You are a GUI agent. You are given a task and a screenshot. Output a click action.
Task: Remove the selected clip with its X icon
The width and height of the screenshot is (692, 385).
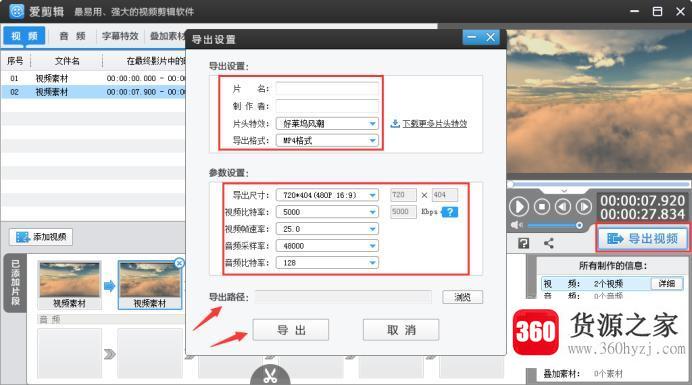click(x=179, y=263)
